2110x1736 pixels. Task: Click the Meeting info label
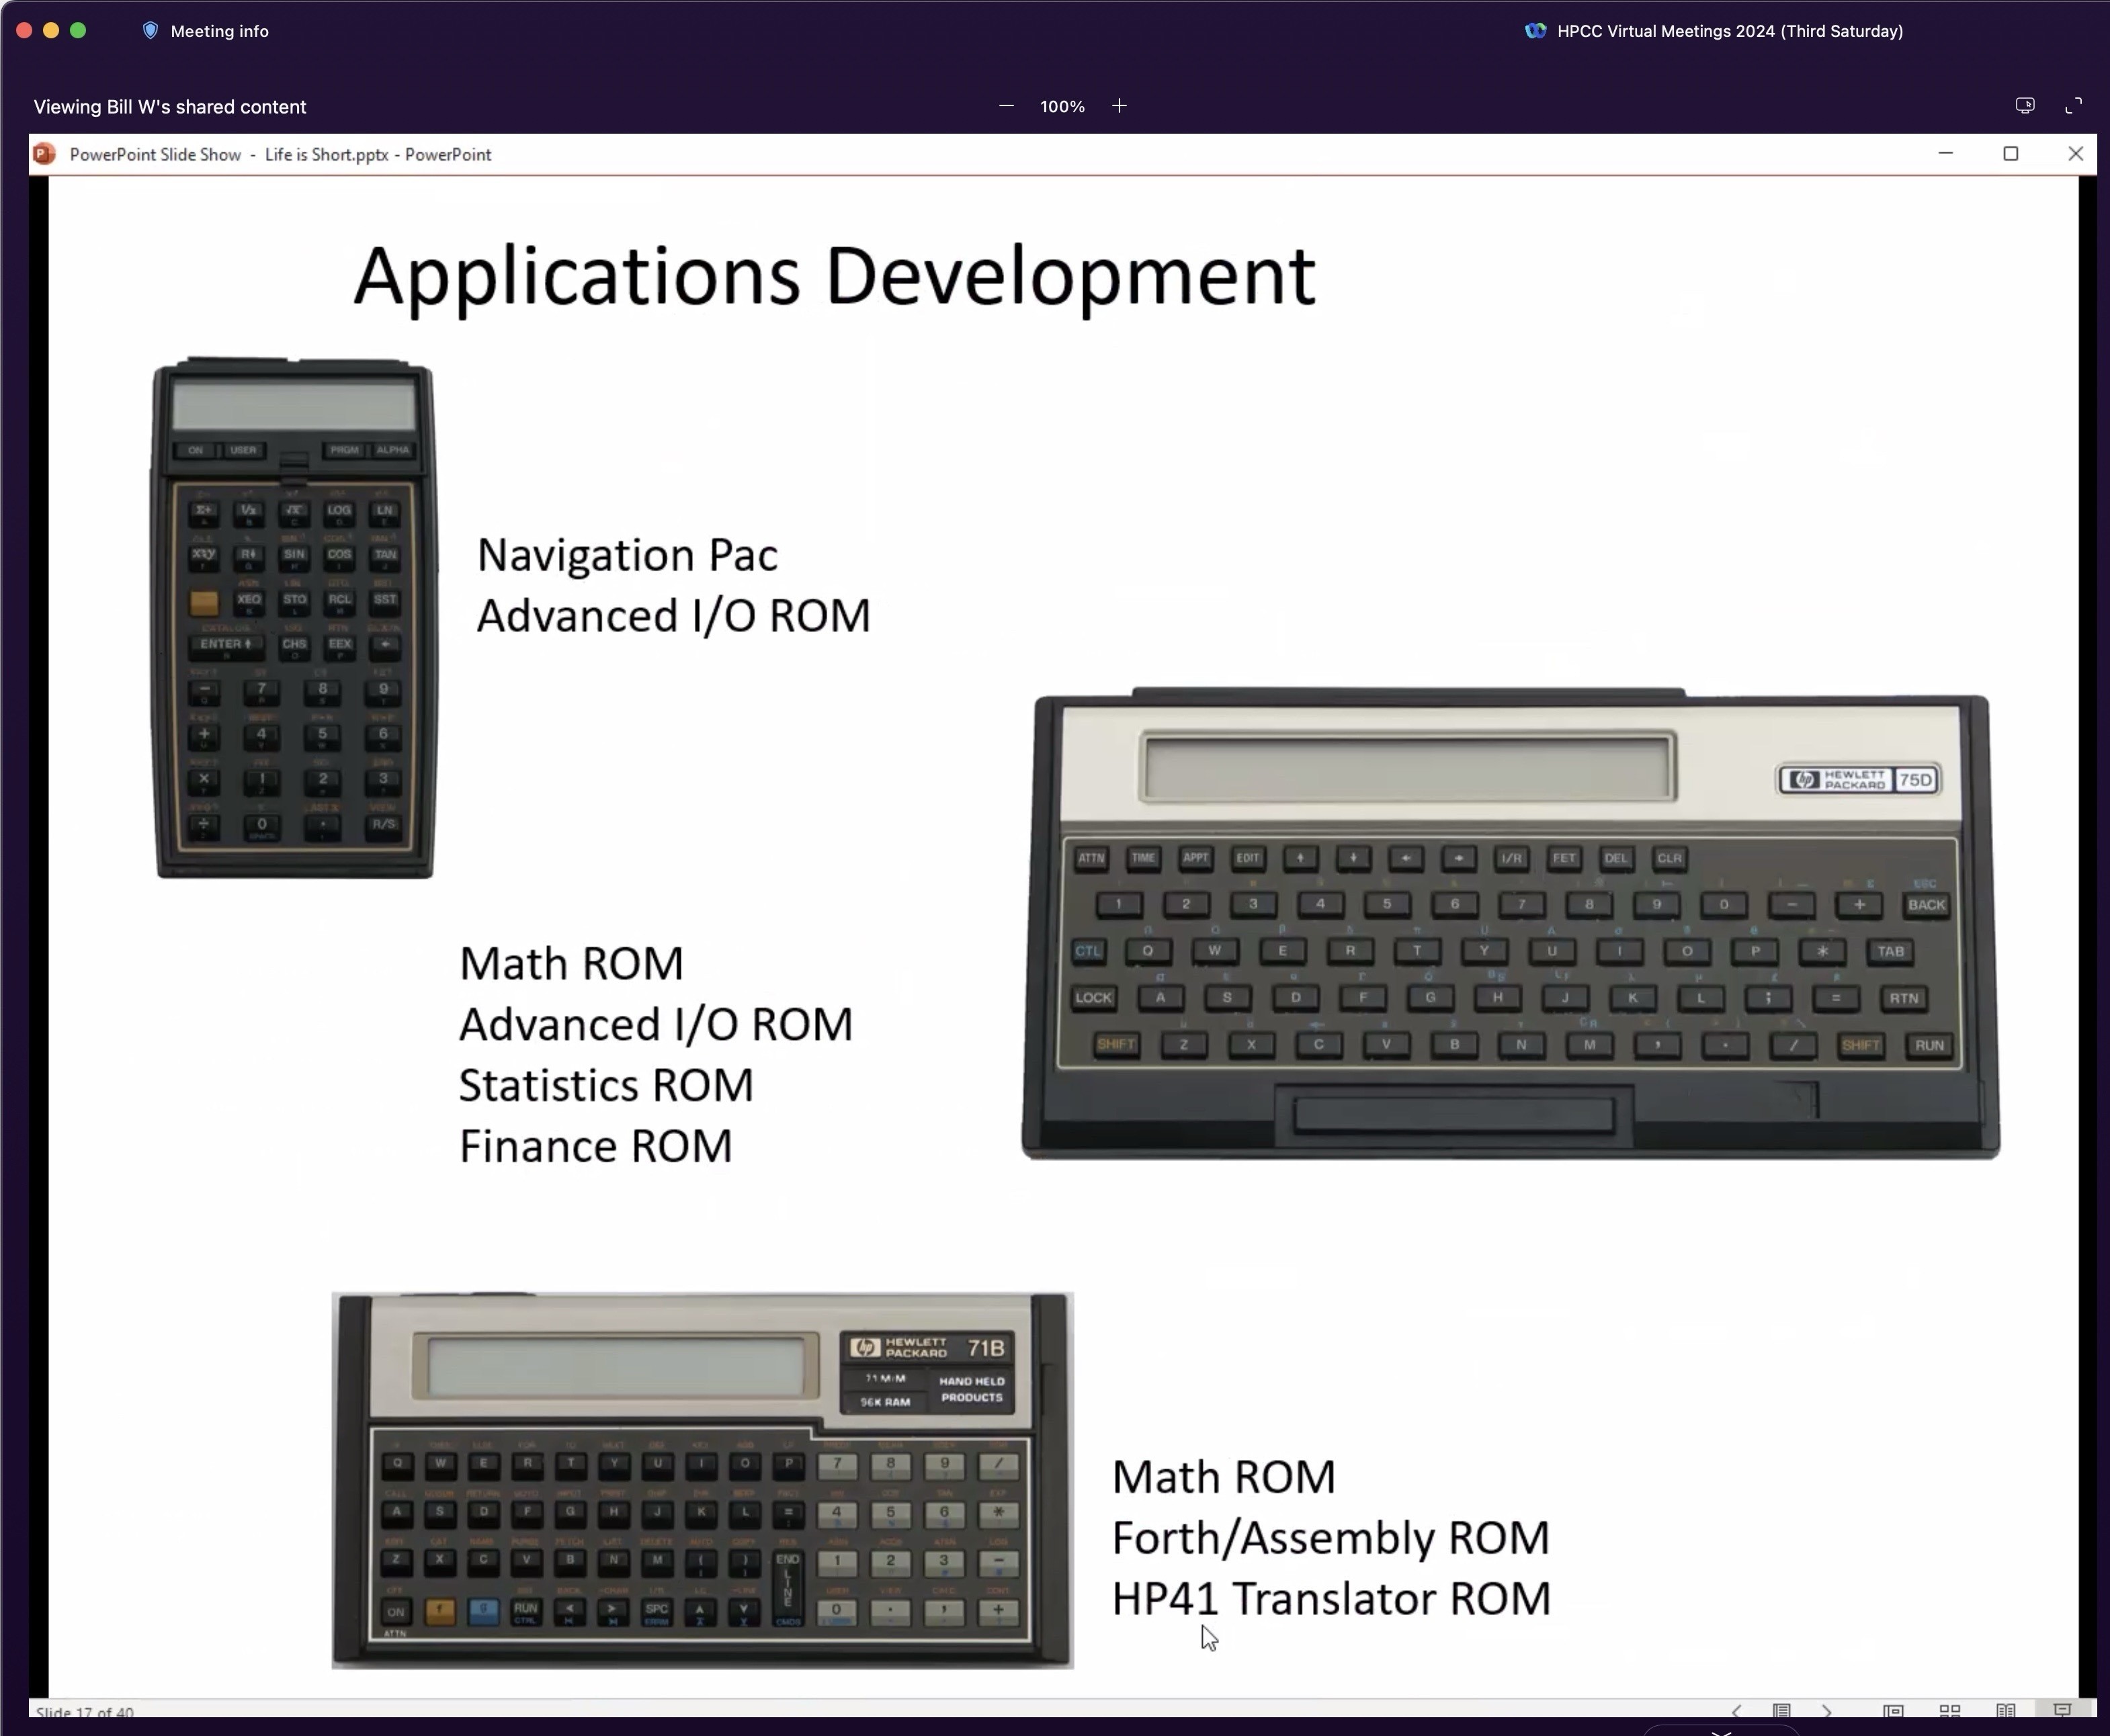pyautogui.click(x=219, y=31)
